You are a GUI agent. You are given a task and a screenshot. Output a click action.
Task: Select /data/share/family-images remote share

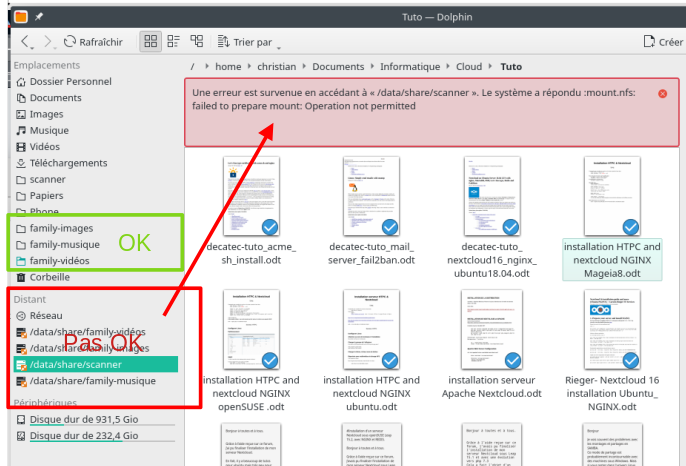[95, 348]
